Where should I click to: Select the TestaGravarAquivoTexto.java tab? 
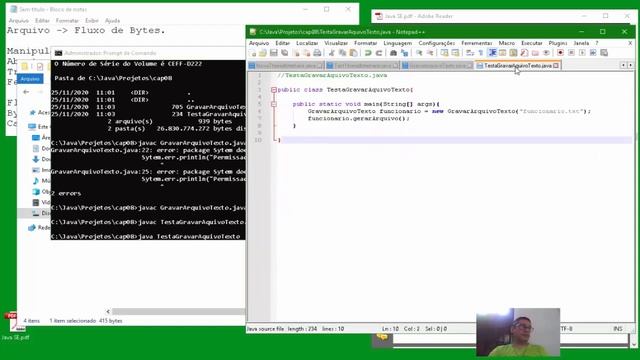click(517, 65)
